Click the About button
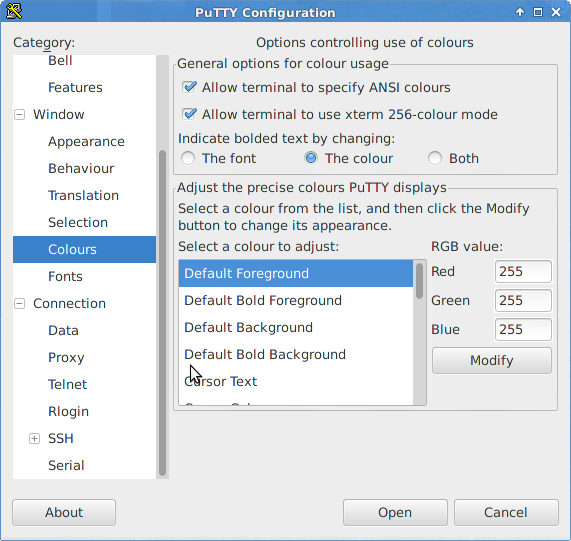571x541 pixels. point(64,512)
